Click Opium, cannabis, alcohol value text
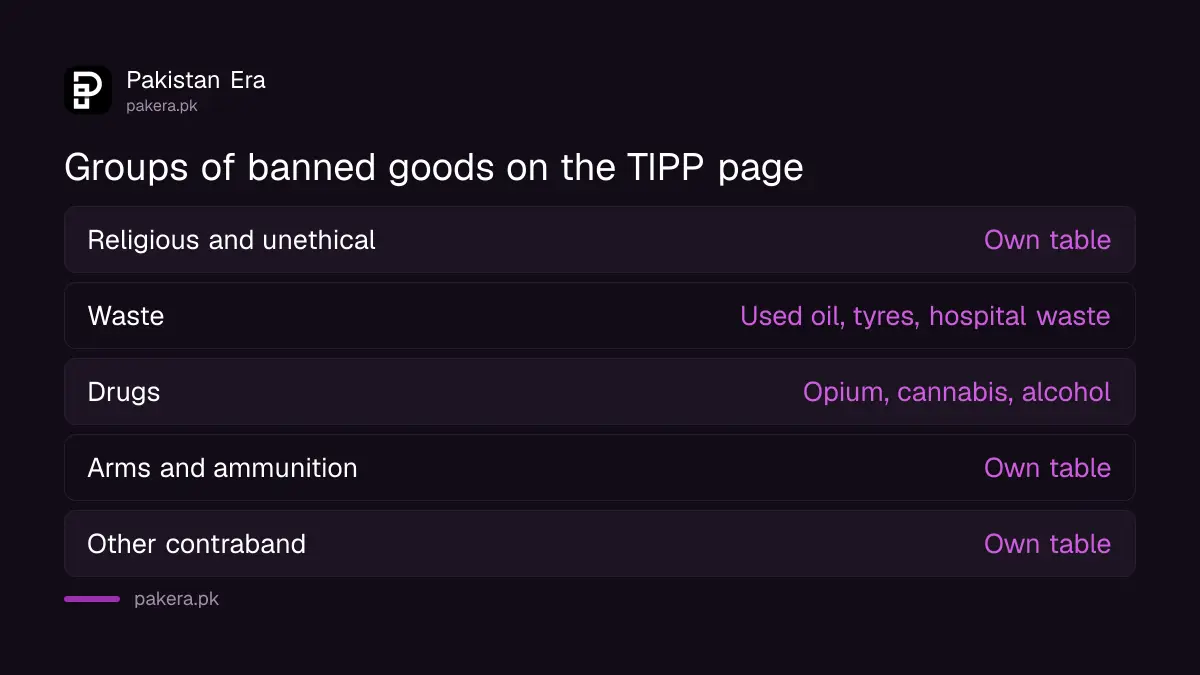The width and height of the screenshot is (1200, 675). point(957,392)
